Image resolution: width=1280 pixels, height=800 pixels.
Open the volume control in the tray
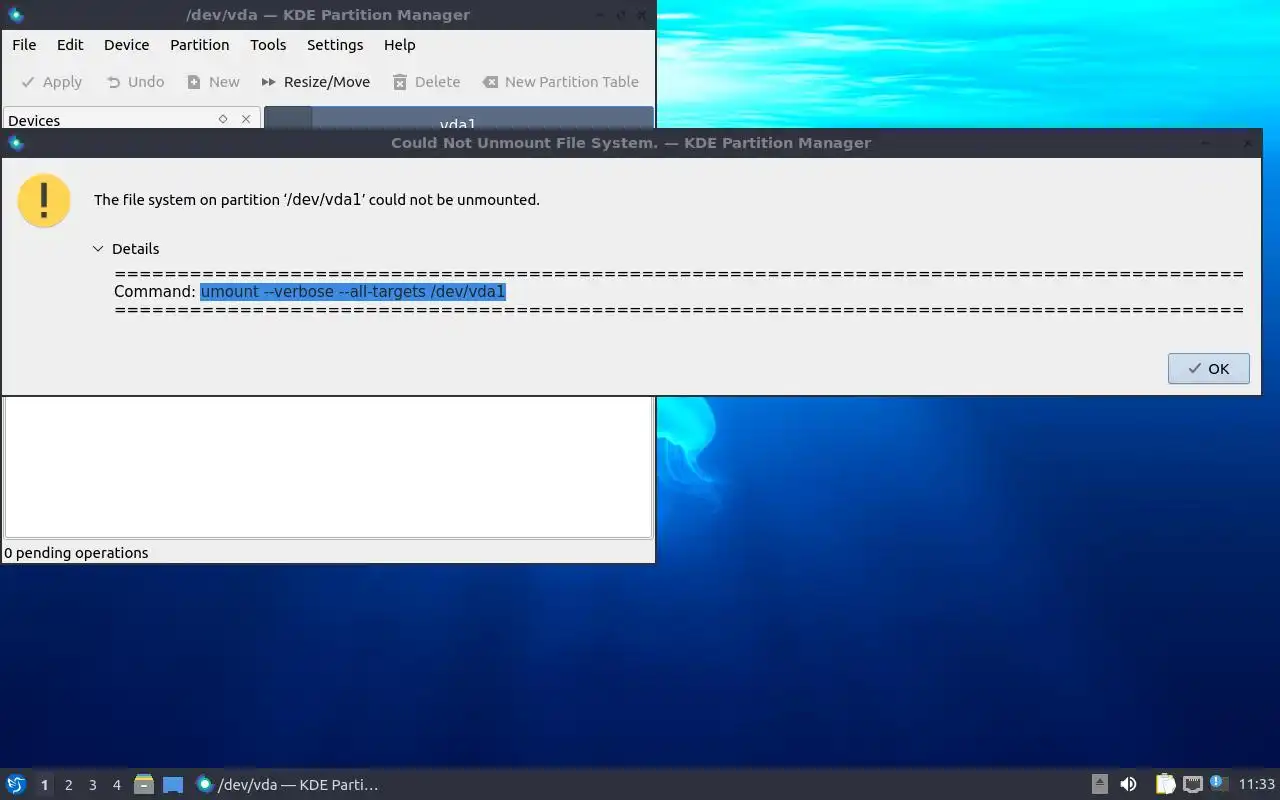click(1128, 785)
